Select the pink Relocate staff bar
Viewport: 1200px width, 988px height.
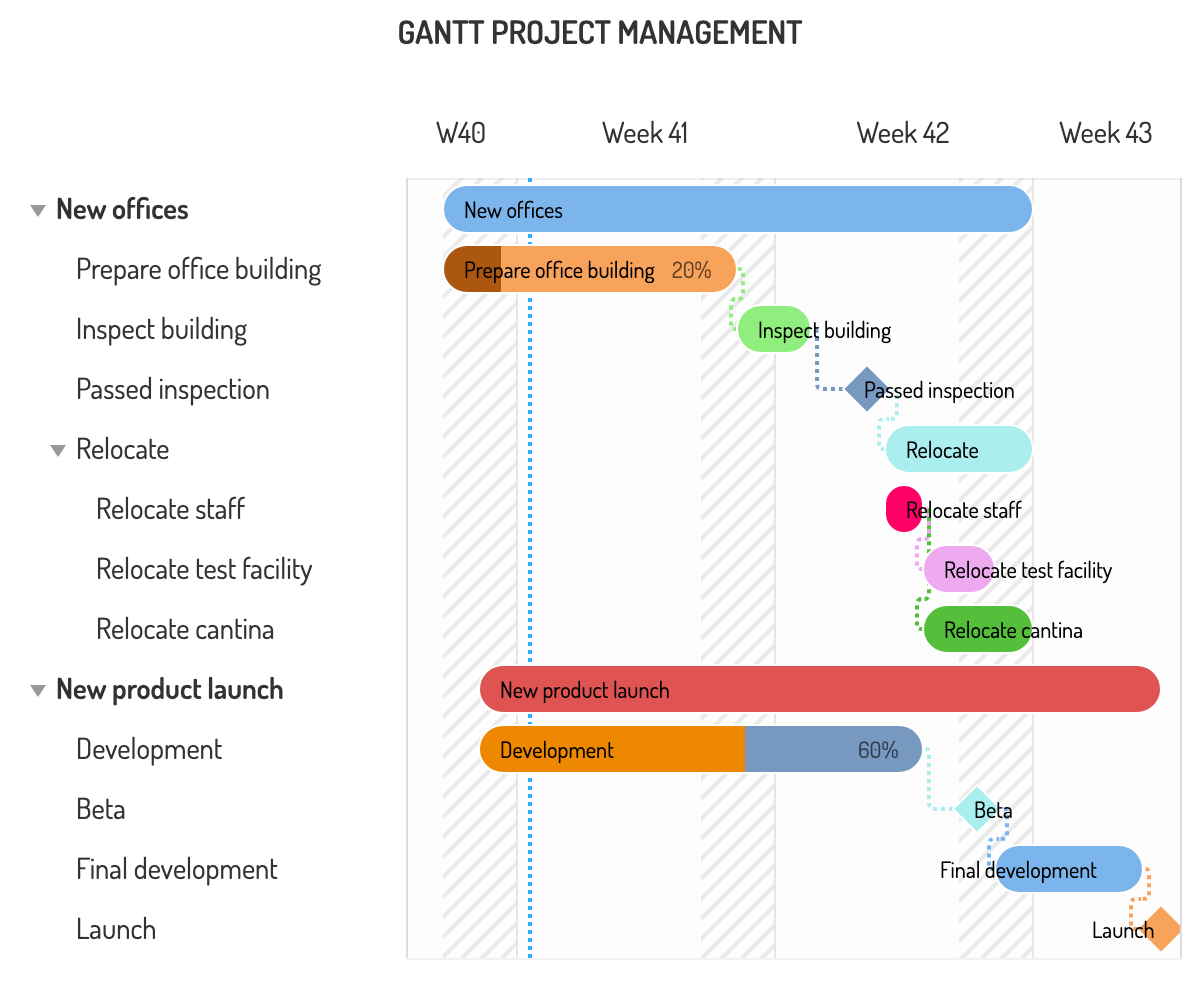point(902,509)
